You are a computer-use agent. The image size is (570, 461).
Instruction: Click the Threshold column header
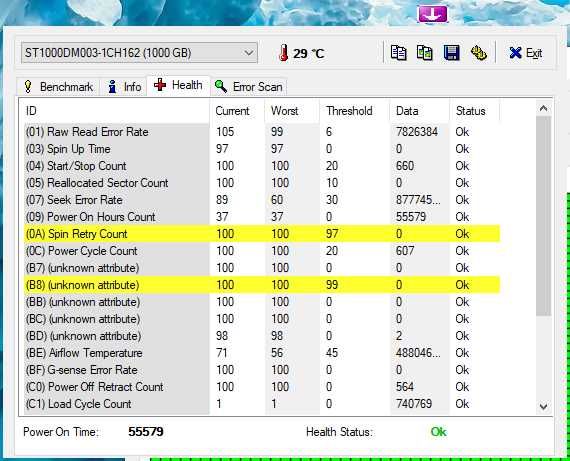pos(355,111)
